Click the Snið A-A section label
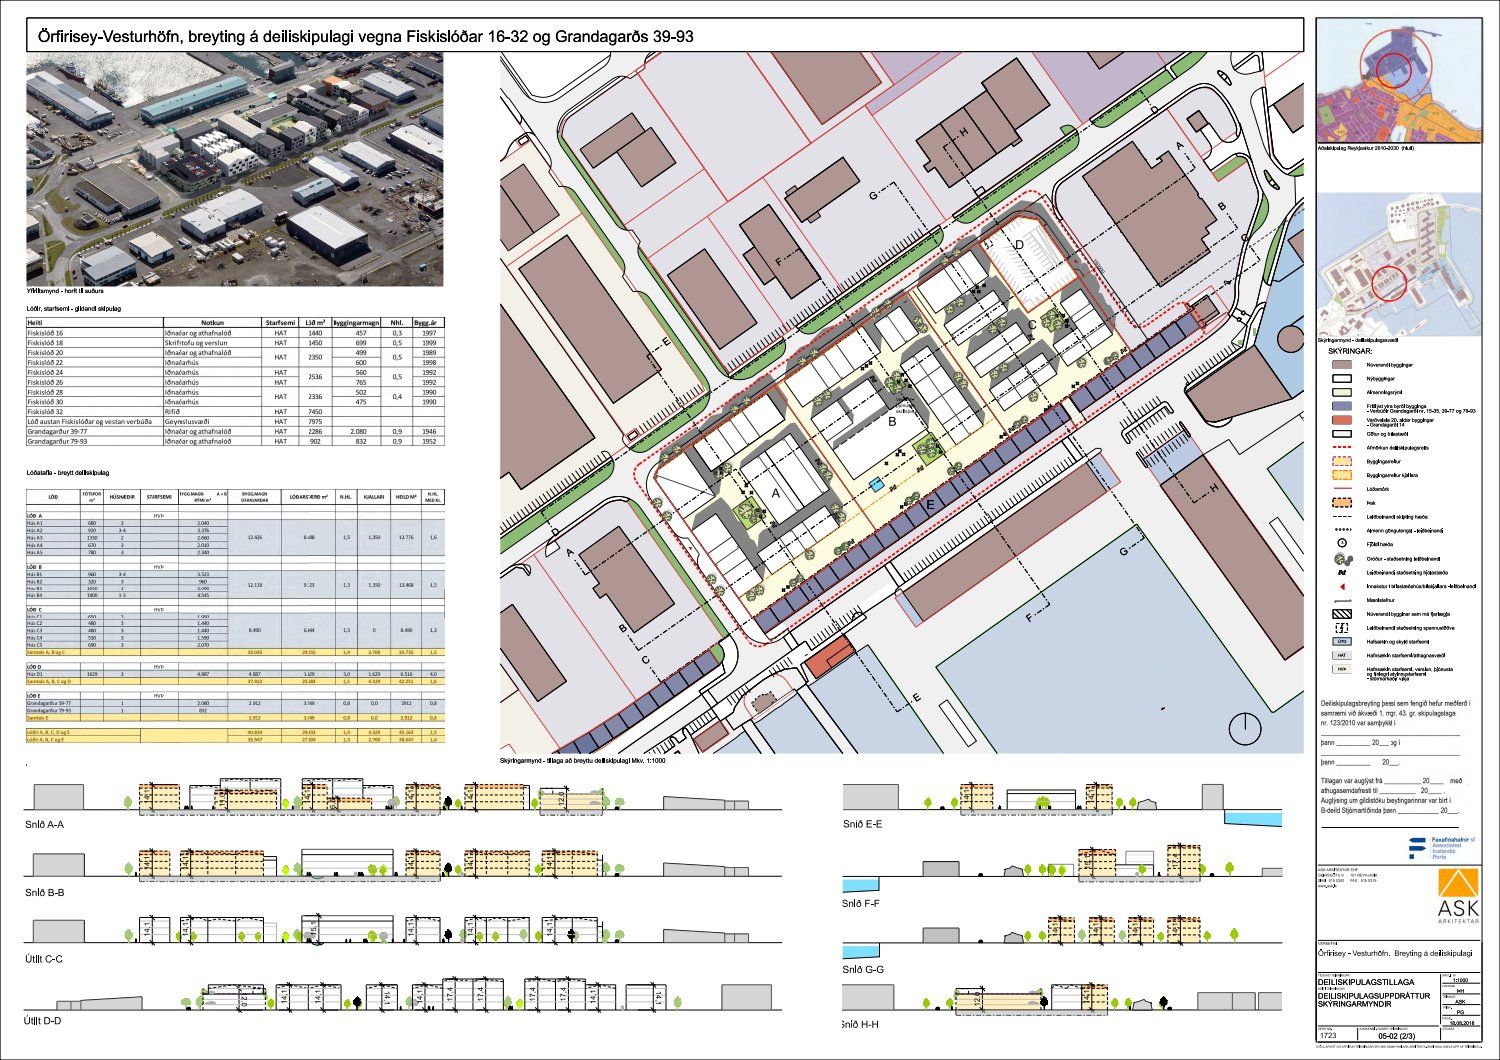Viewport: 1500px width, 1060px height. [x=45, y=825]
